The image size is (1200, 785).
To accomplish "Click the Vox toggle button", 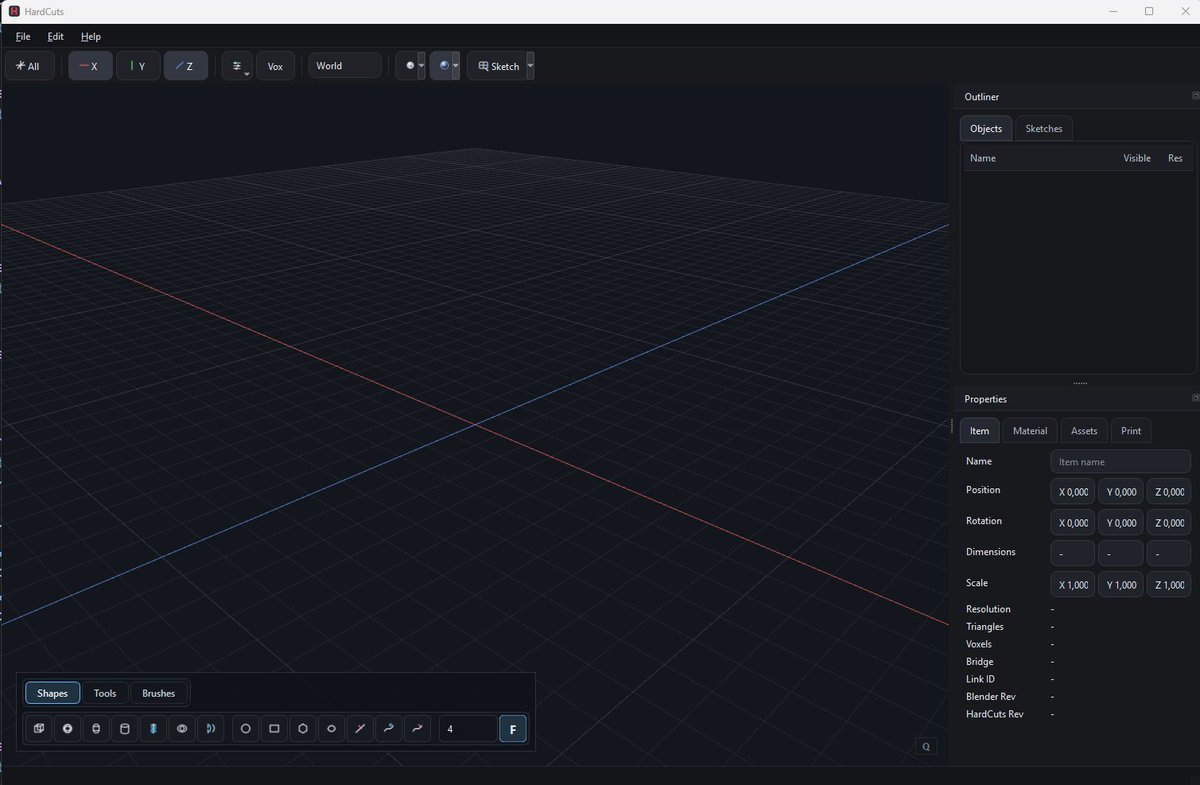I will pos(275,66).
